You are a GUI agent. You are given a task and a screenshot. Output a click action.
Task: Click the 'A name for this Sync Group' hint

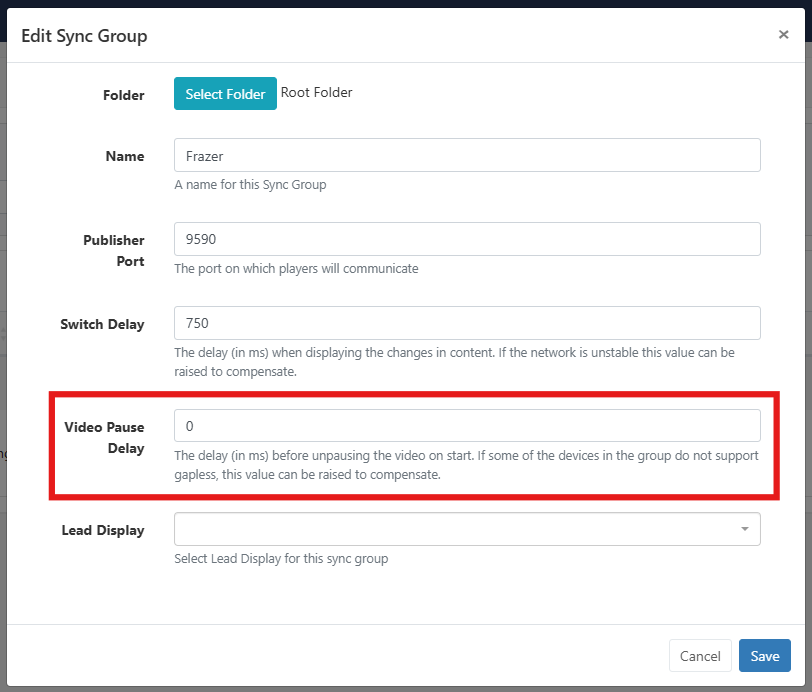[x=250, y=184]
